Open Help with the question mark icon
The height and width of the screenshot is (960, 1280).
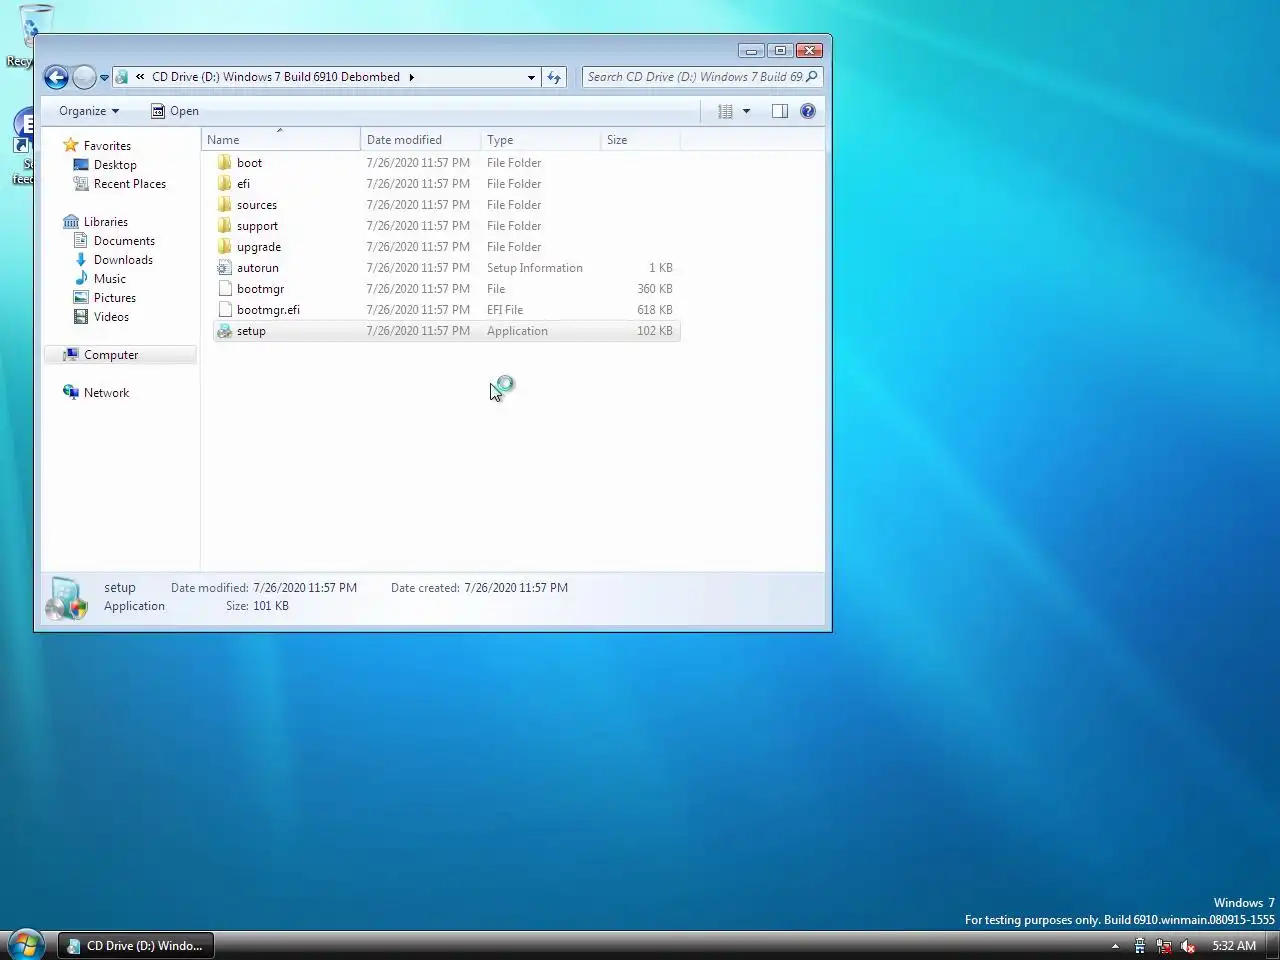pos(808,111)
